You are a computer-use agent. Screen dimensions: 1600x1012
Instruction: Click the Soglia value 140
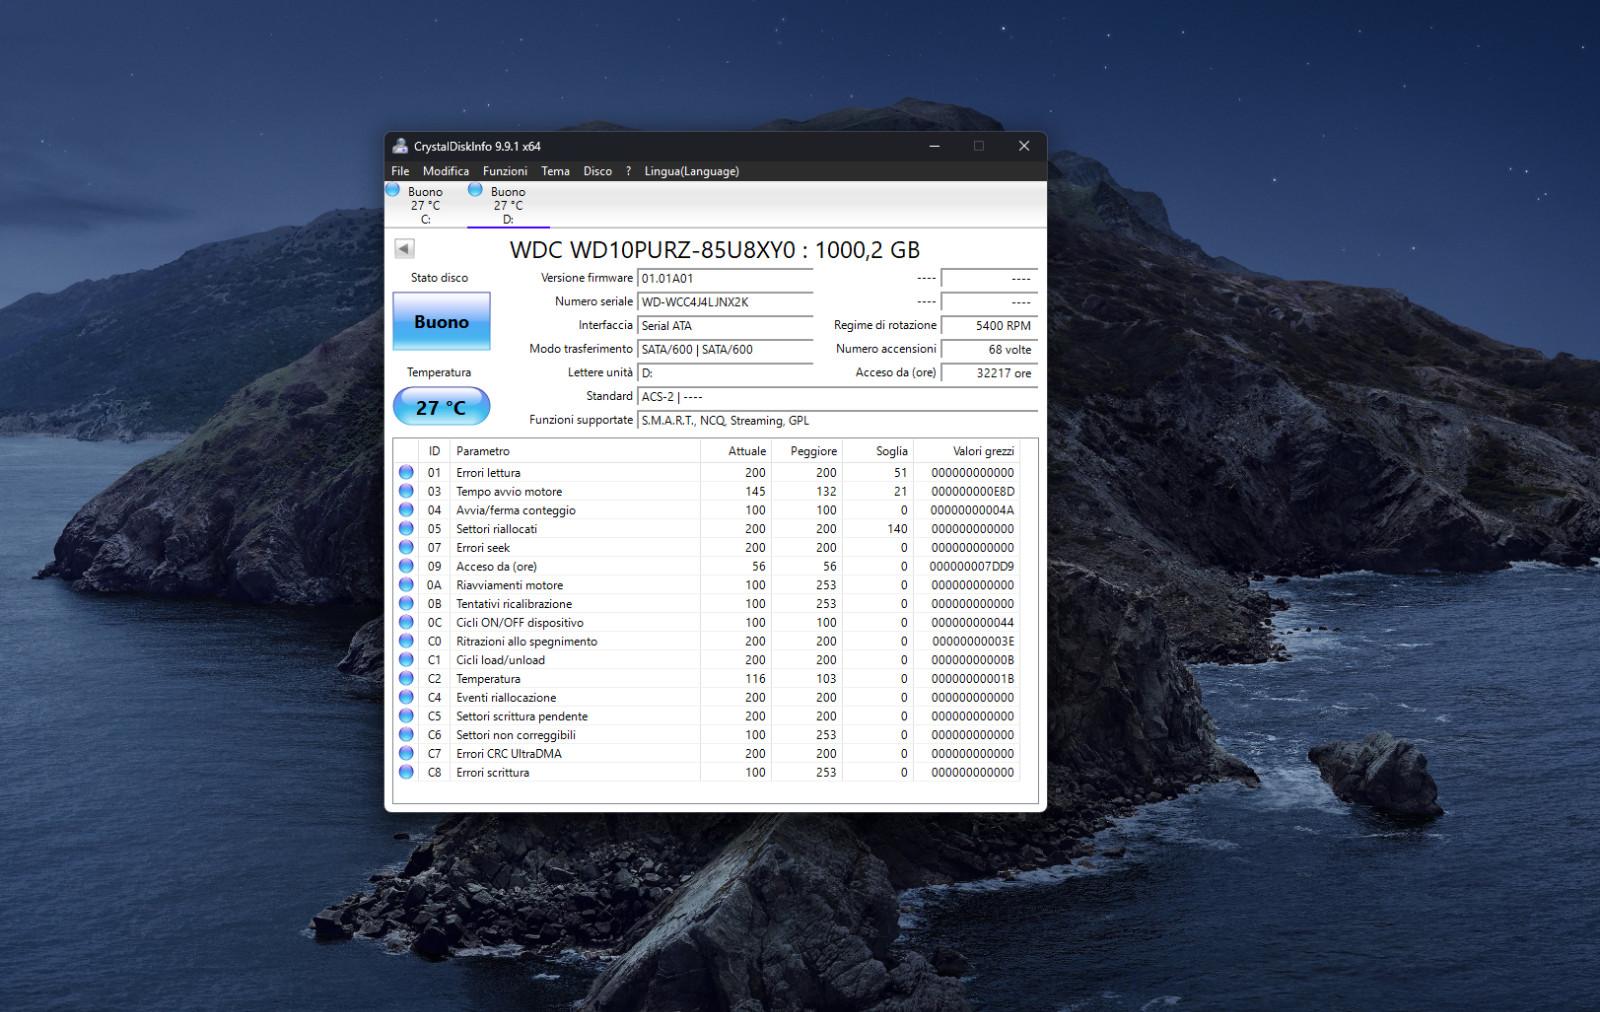(x=897, y=529)
